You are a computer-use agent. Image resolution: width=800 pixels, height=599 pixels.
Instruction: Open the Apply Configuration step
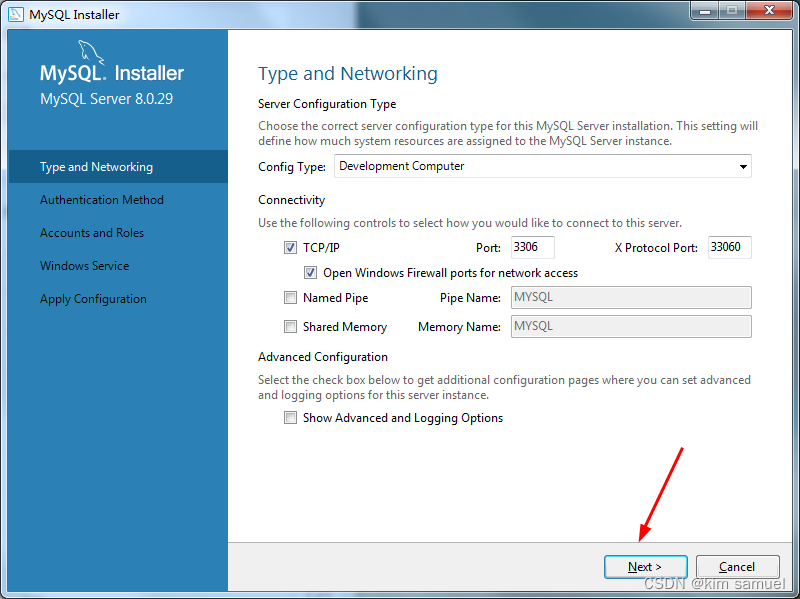click(93, 298)
